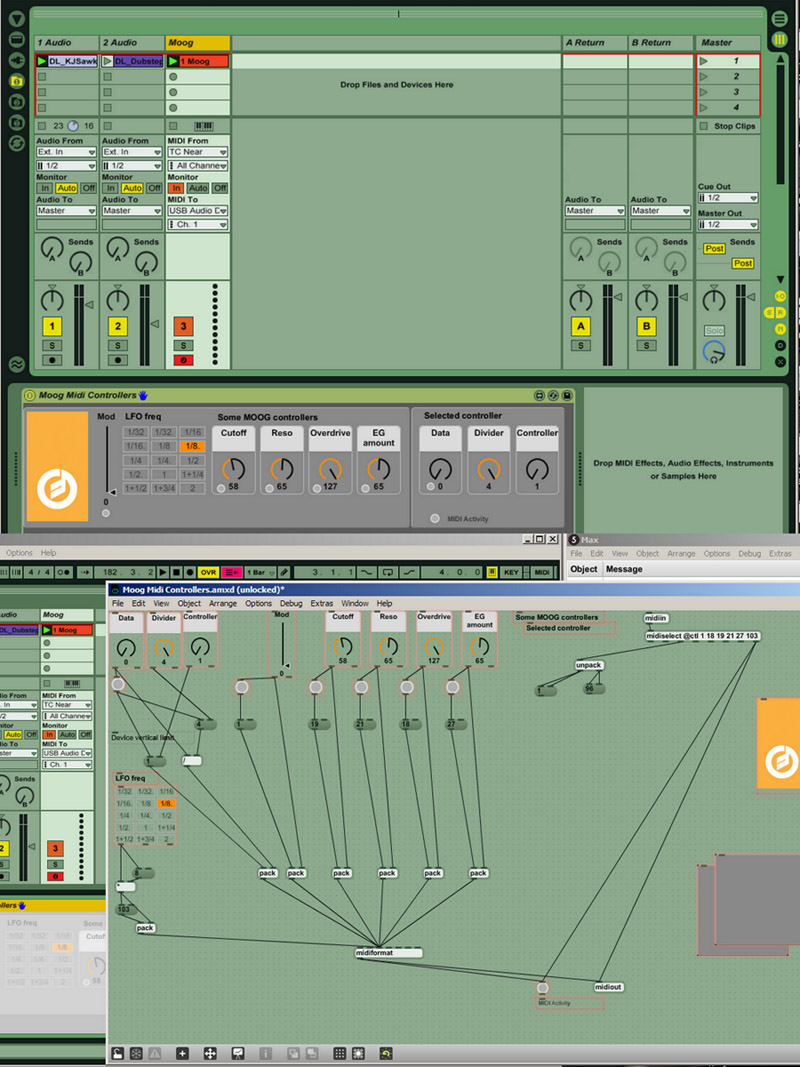Click the new object plus icon in Max toolbar
Screen dimensions: 800x1067
click(x=182, y=1053)
